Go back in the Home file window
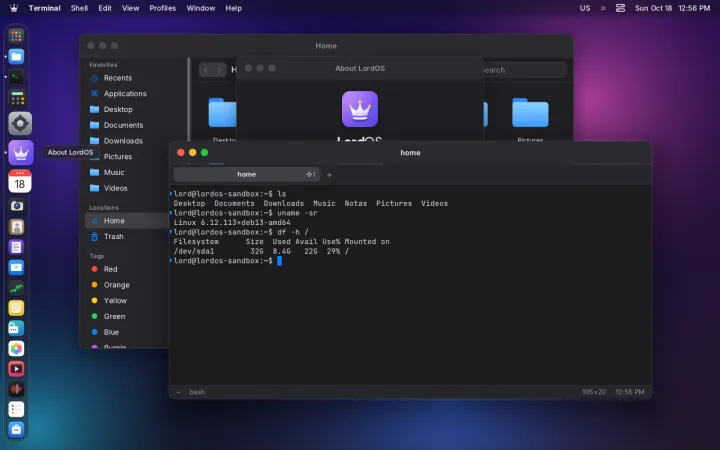The width and height of the screenshot is (720, 450). pyautogui.click(x=206, y=70)
